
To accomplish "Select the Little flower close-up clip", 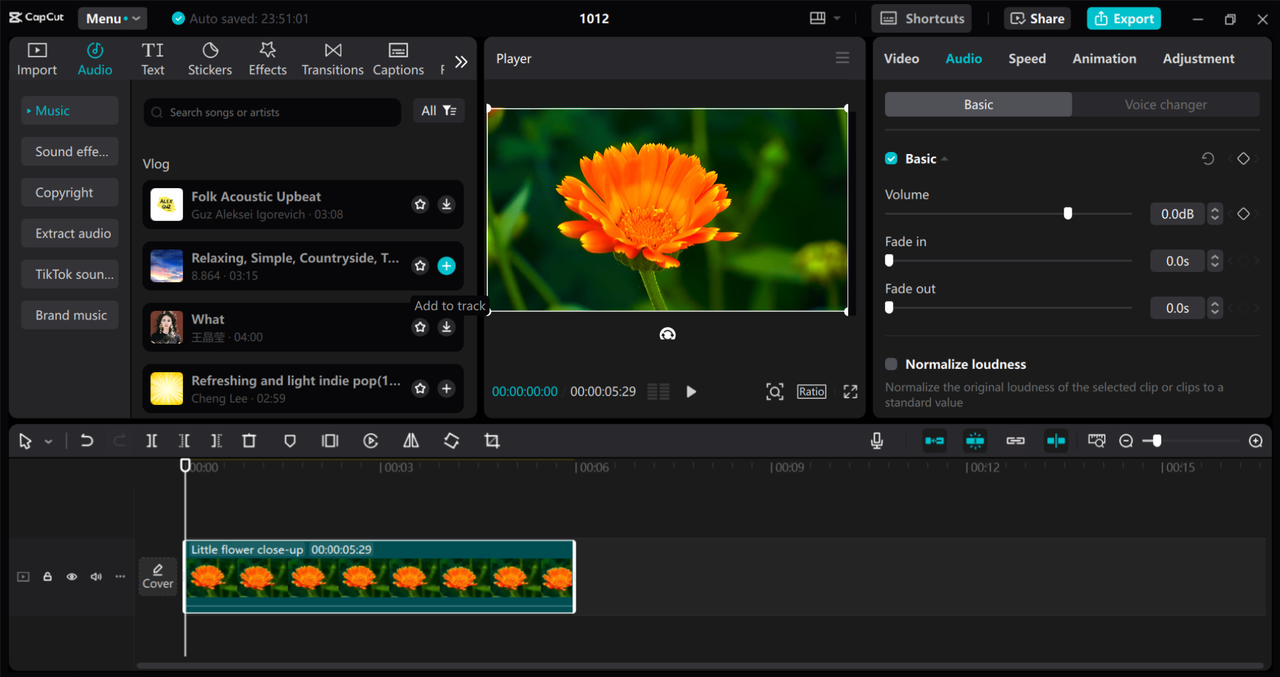I will pyautogui.click(x=379, y=576).
